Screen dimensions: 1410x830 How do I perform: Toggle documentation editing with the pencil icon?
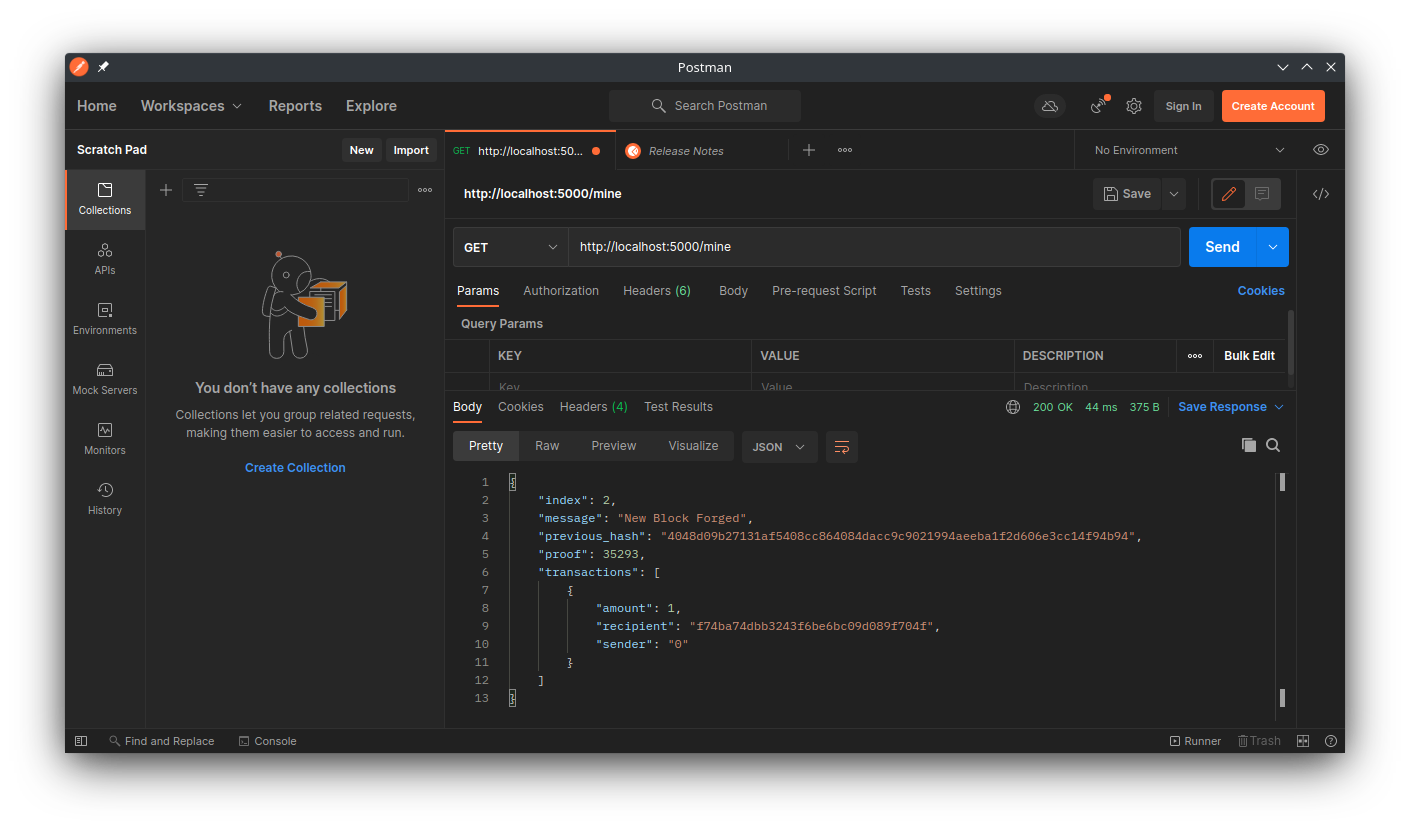1228,193
